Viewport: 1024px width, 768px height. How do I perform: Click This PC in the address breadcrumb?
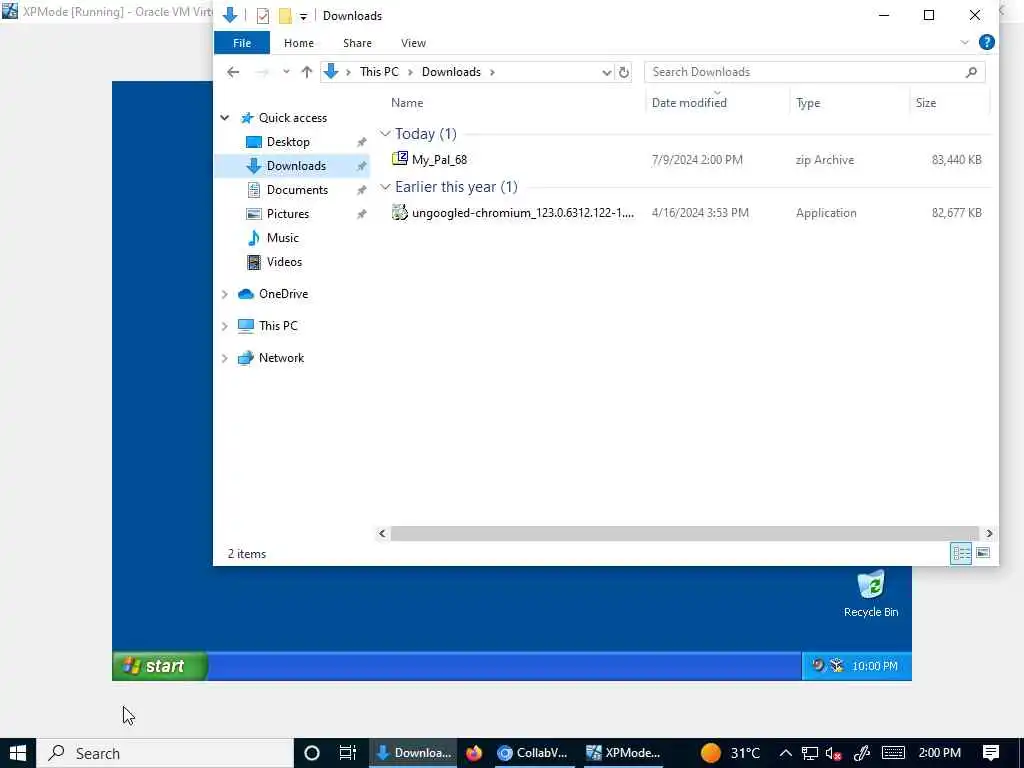379,72
